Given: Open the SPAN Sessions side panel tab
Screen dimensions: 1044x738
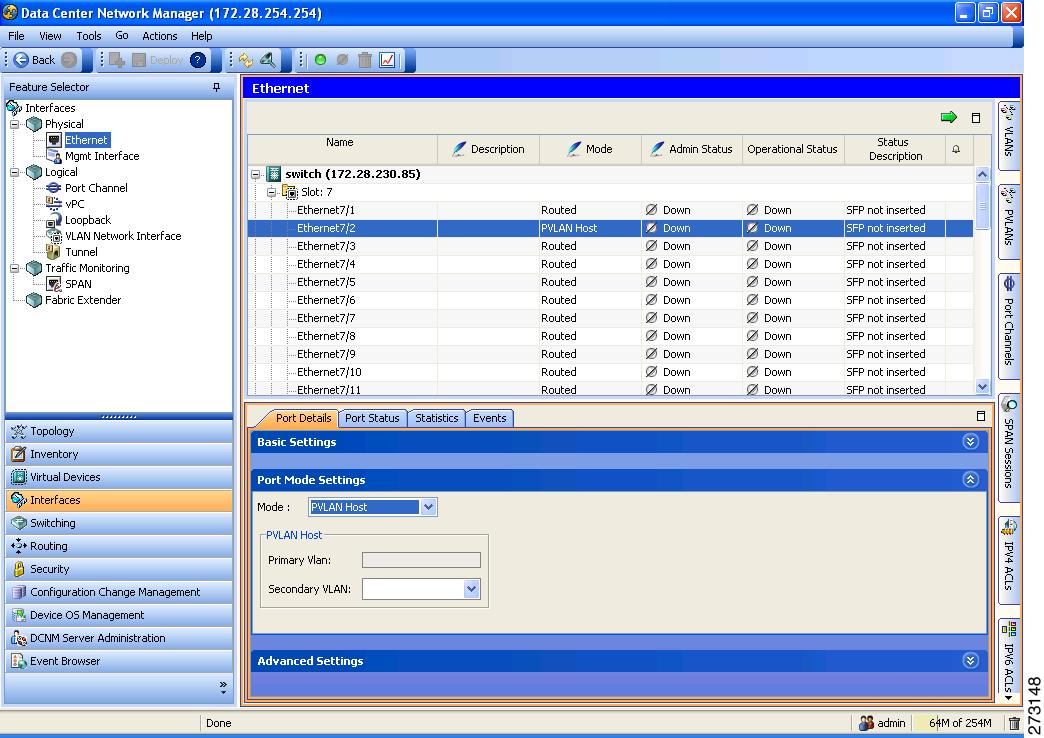Looking at the screenshot, I should (1009, 448).
